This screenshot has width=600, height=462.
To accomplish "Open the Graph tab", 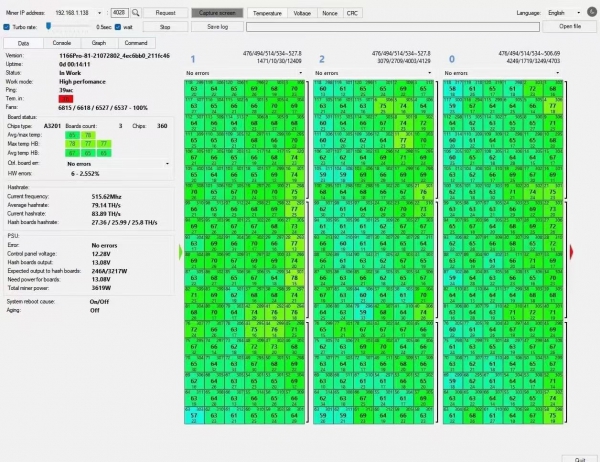I will 99,44.
